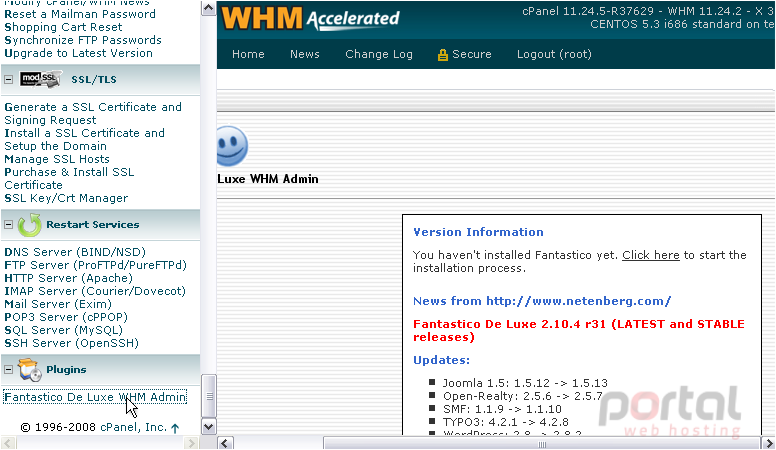Open the Change Log menu item
The height and width of the screenshot is (450, 776).
tap(379, 54)
